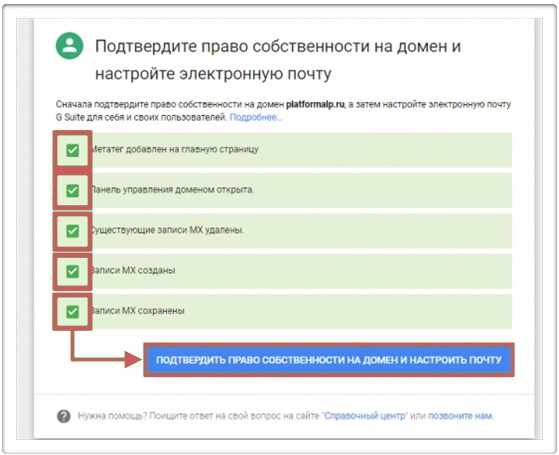
Task: Click the text 'Сначала подтвердите право собственности на домен'
Action: pyautogui.click(x=170, y=104)
